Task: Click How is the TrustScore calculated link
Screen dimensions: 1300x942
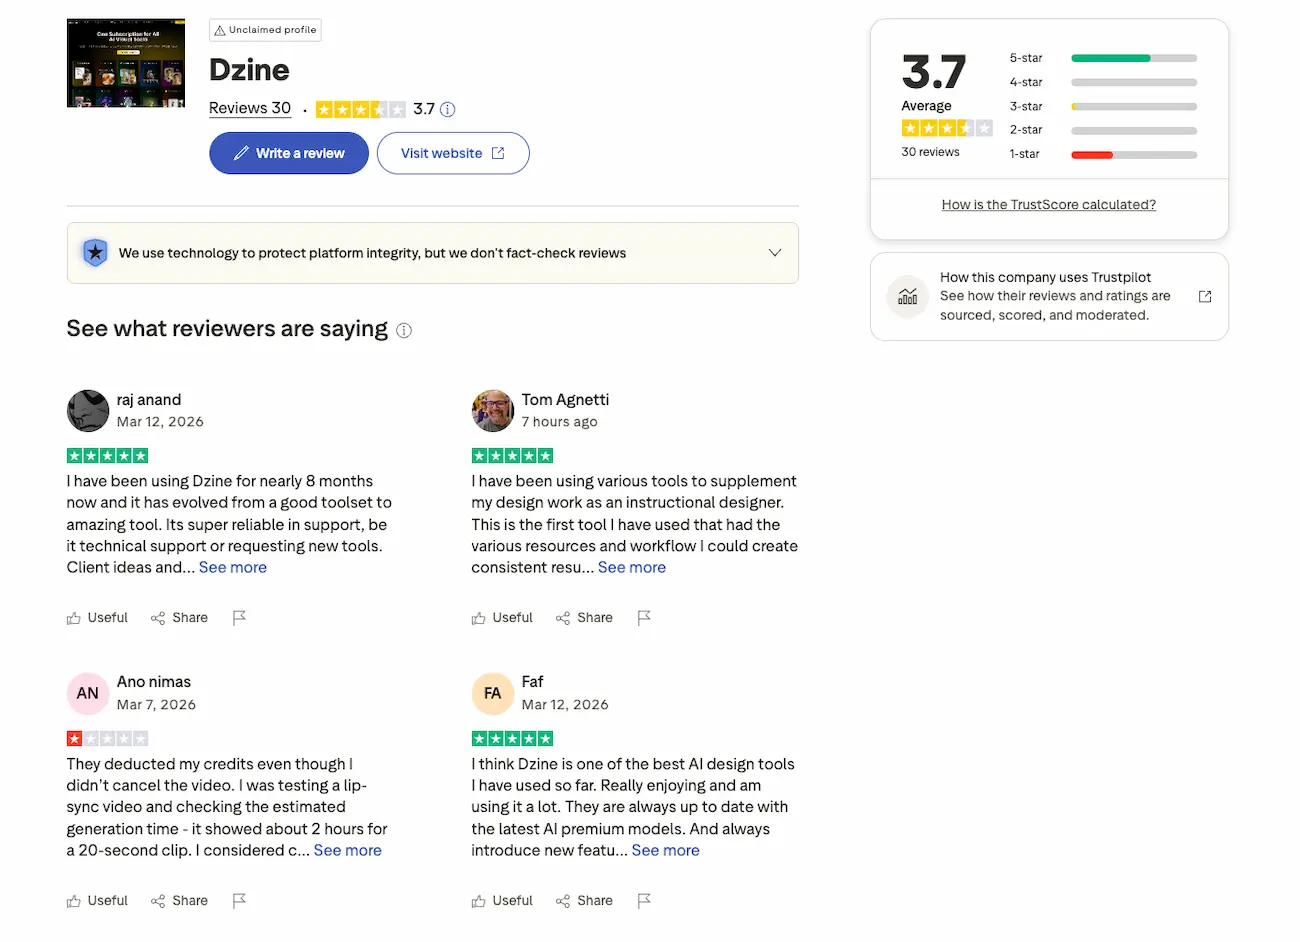Action: click(1048, 204)
